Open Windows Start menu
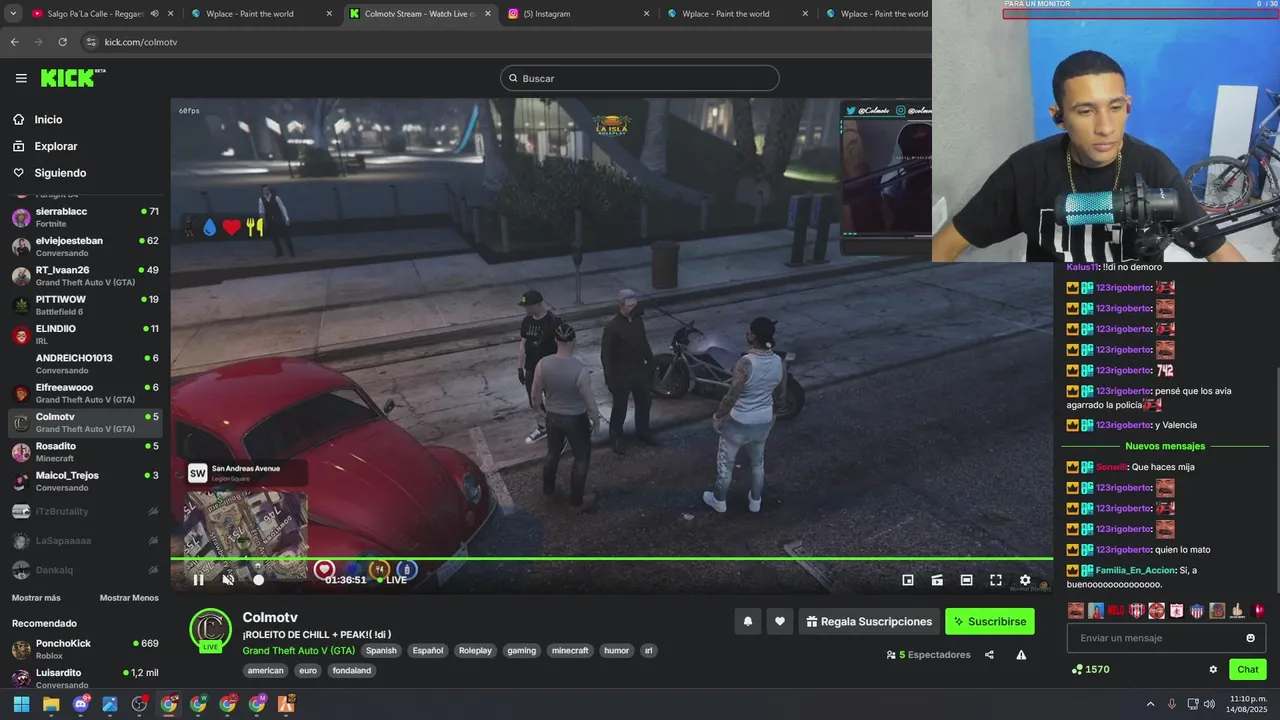The image size is (1280, 720). coord(21,704)
